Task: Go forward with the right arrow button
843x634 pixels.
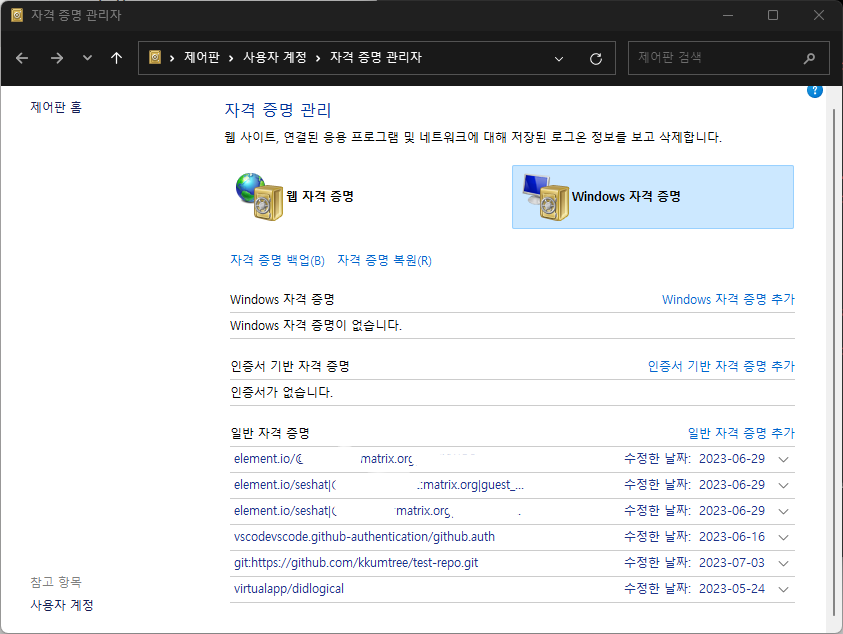Action: pos(56,58)
